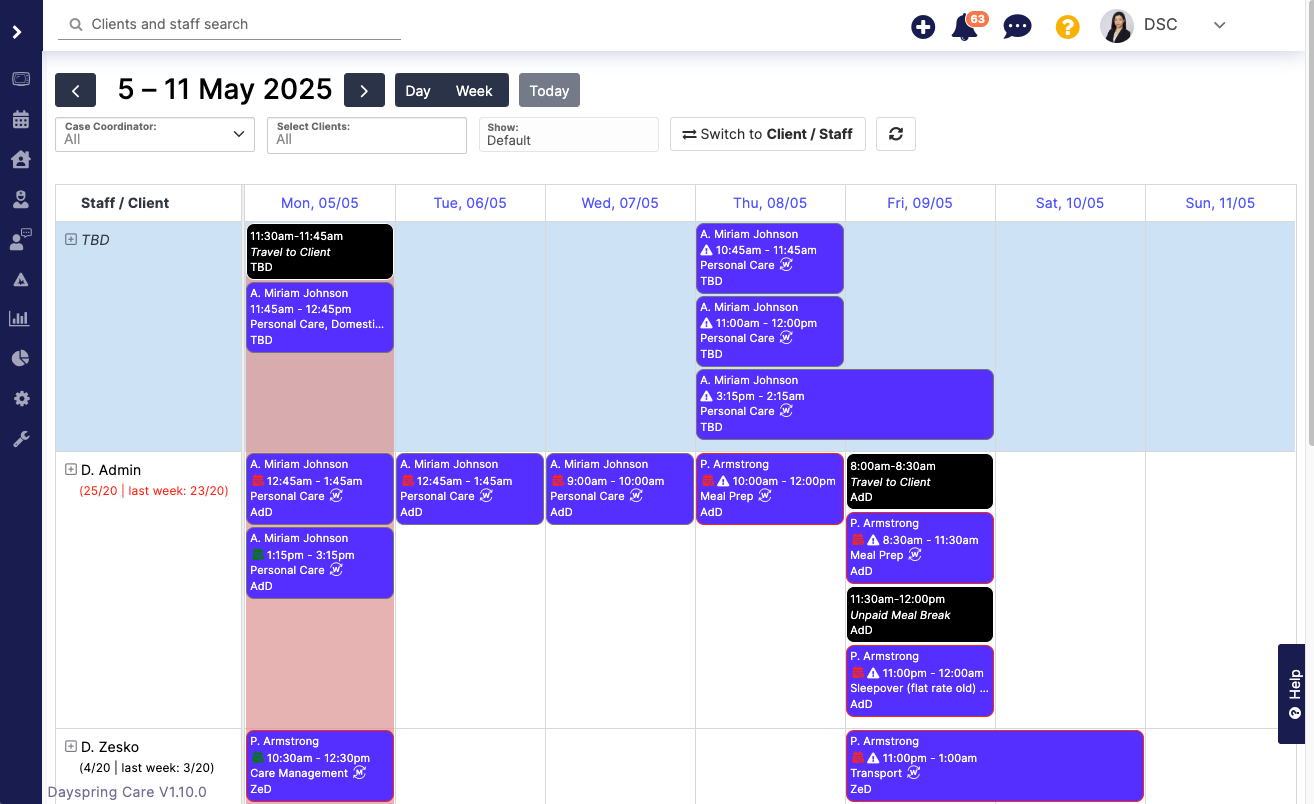Click Tue, 06/05 column header
The image size is (1314, 804).
point(470,203)
